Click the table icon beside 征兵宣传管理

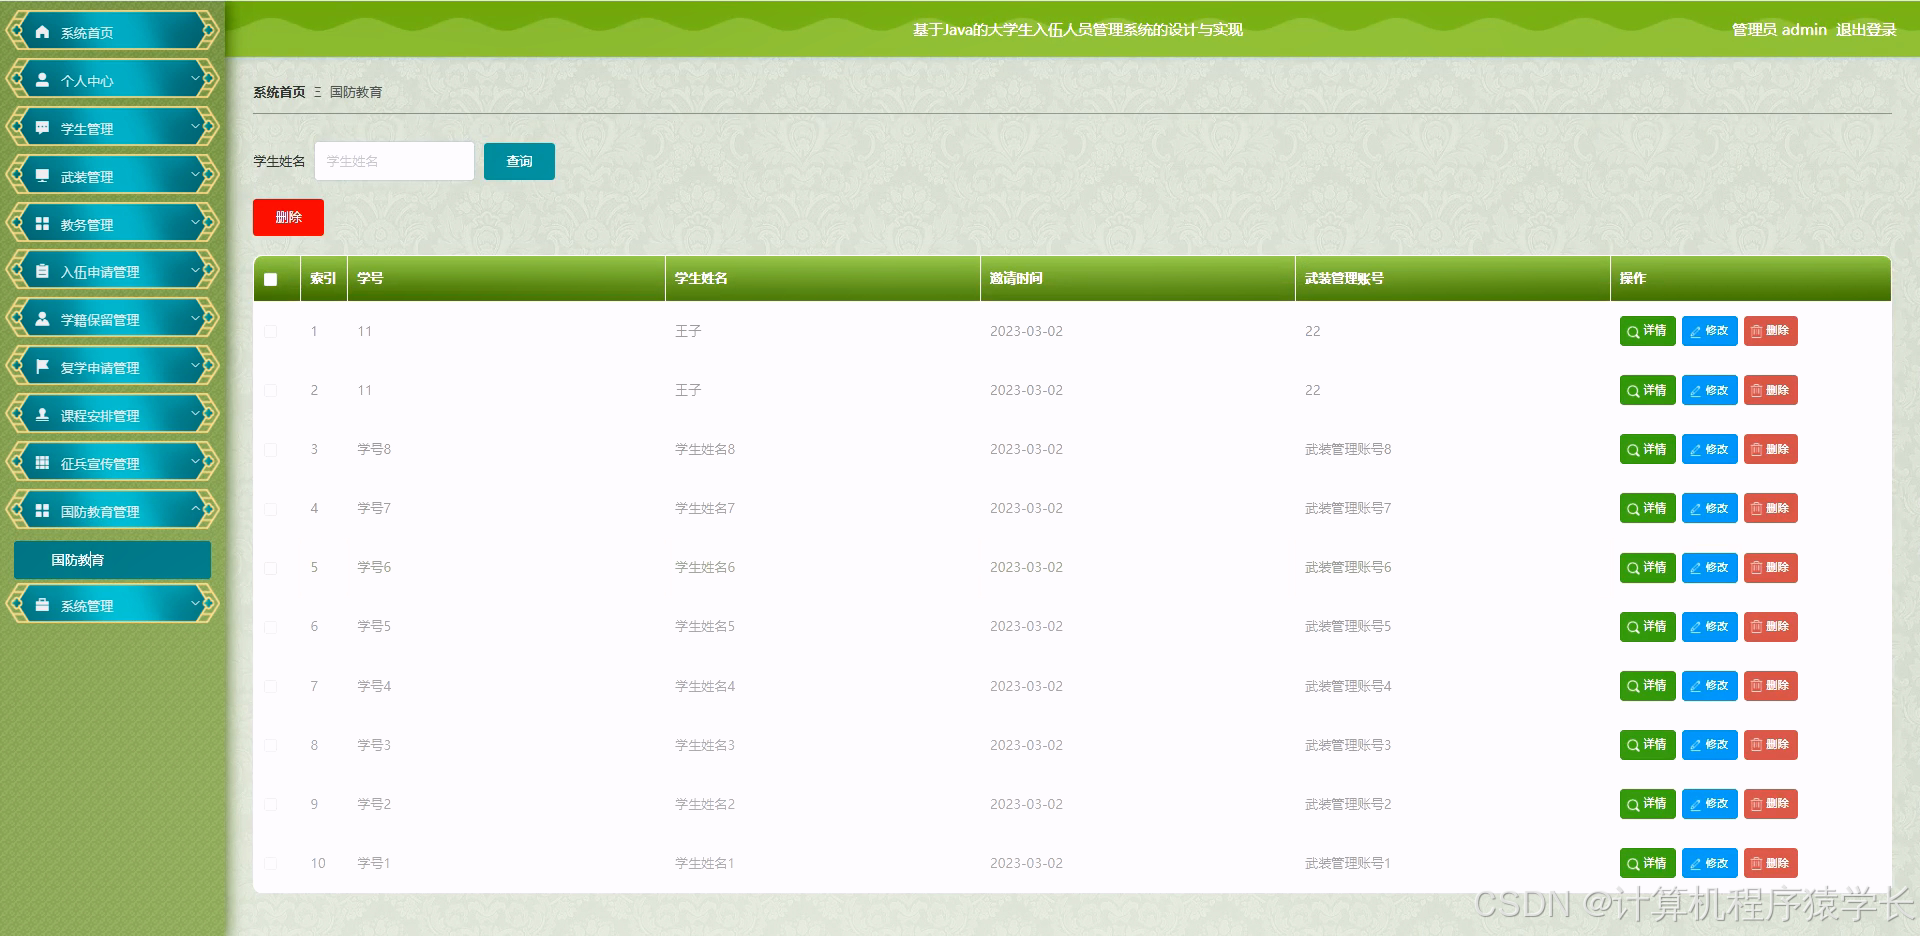tap(42, 463)
